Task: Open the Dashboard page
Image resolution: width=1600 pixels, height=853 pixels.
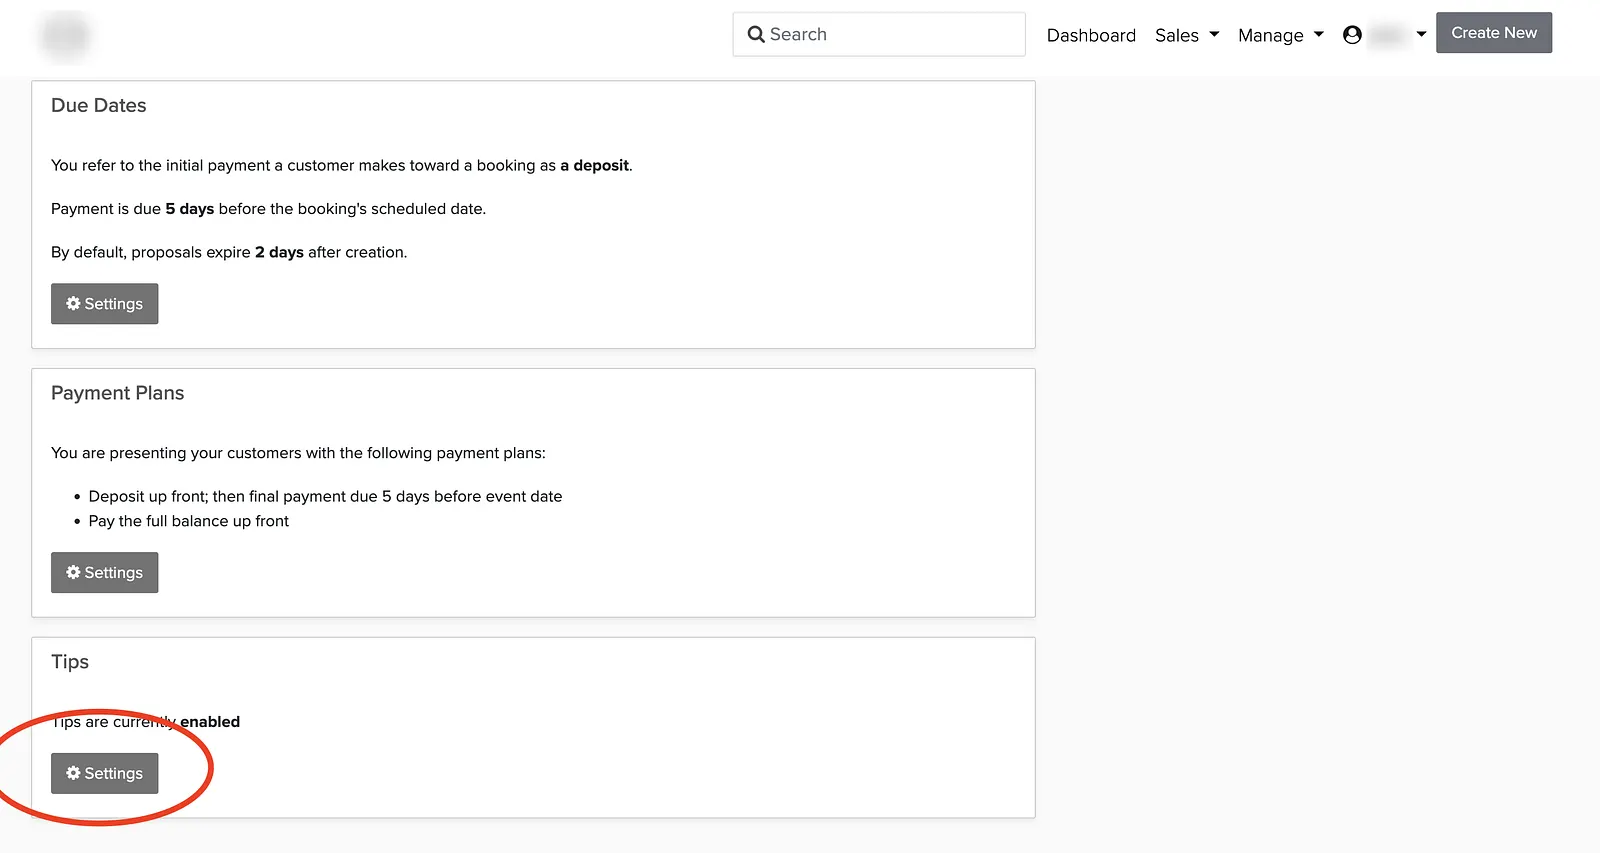Action: pyautogui.click(x=1091, y=35)
